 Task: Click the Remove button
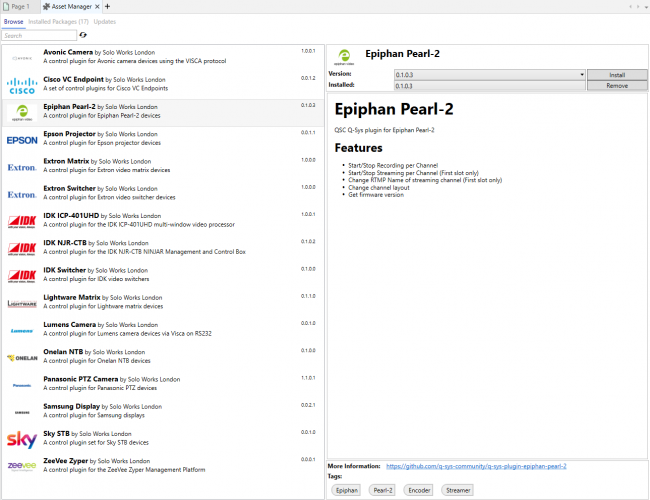(617, 85)
